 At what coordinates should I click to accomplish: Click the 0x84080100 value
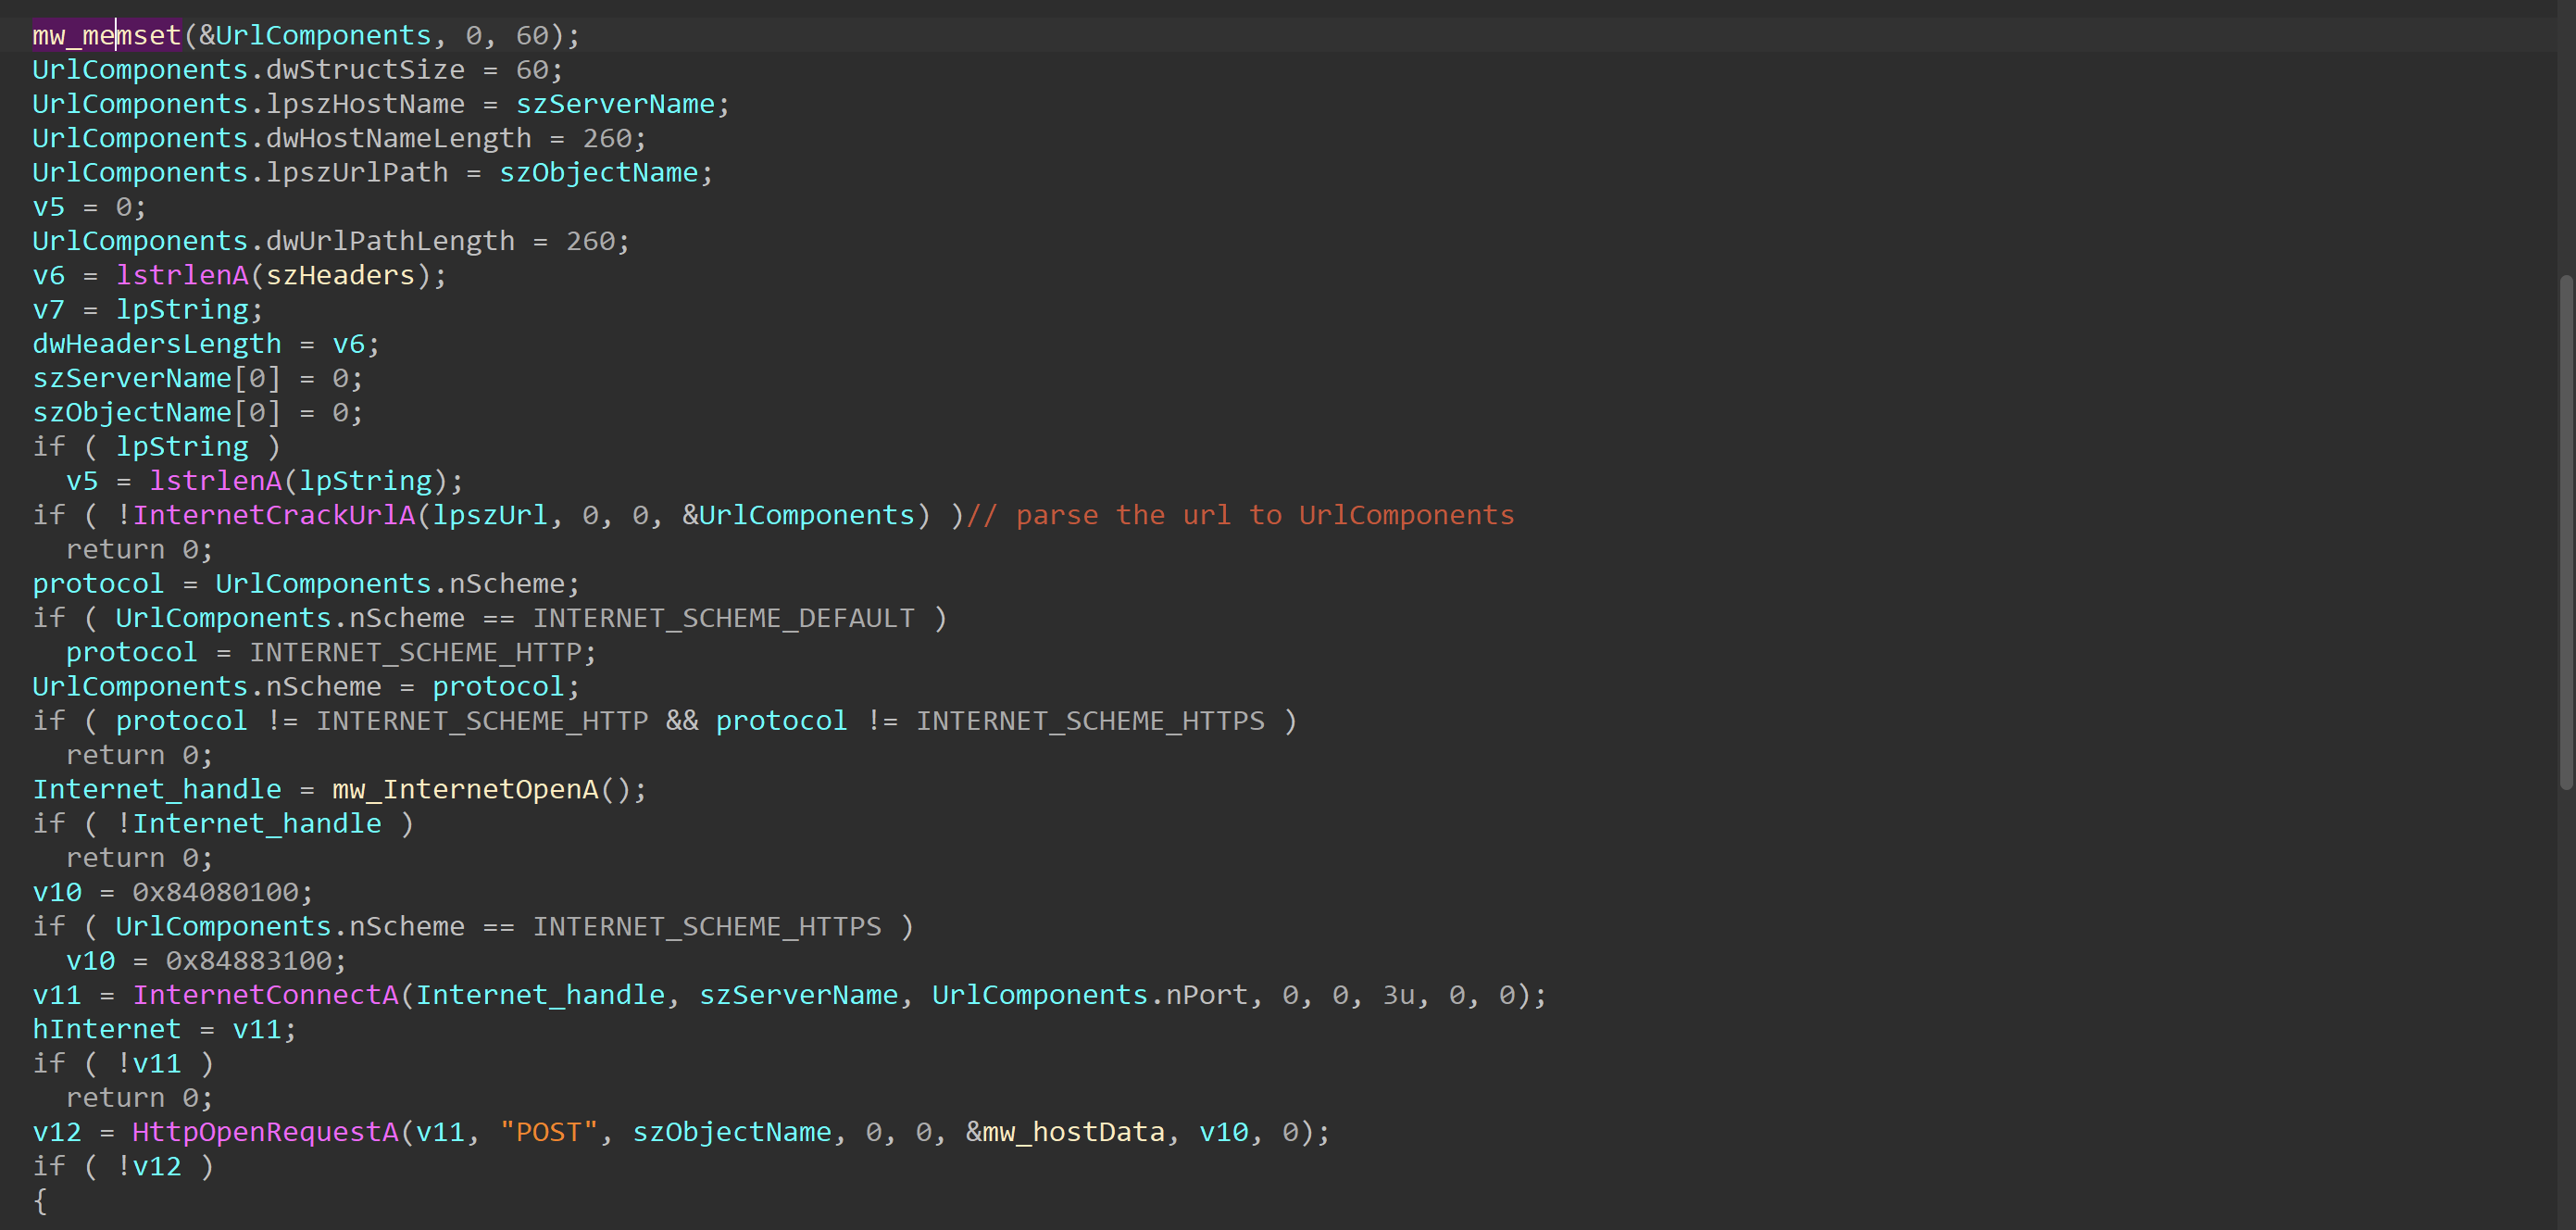pos(215,892)
